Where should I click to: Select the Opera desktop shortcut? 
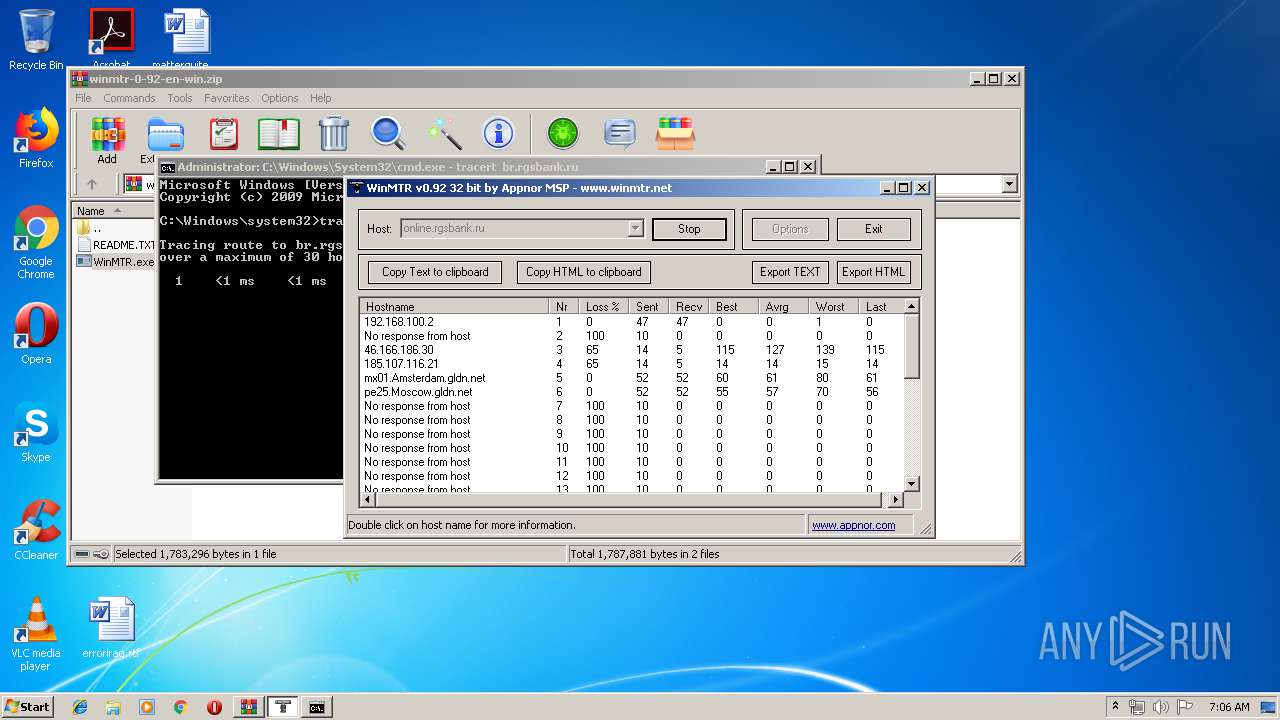pyautogui.click(x=36, y=334)
